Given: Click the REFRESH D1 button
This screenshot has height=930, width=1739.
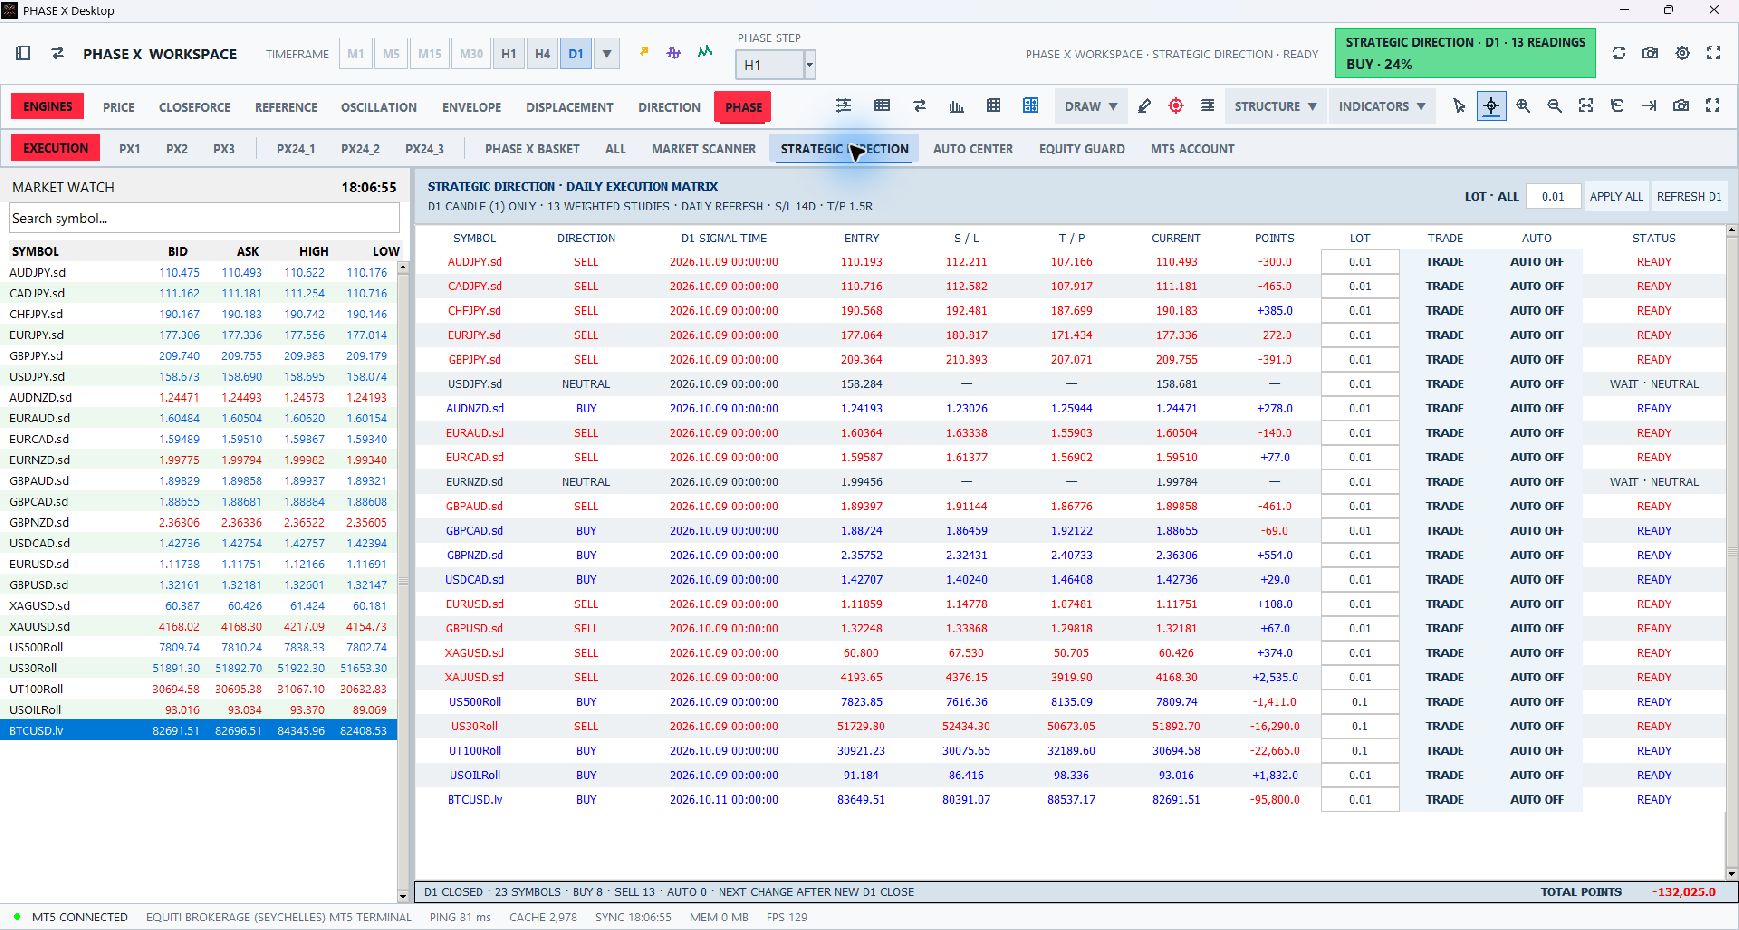Looking at the screenshot, I should 1688,196.
